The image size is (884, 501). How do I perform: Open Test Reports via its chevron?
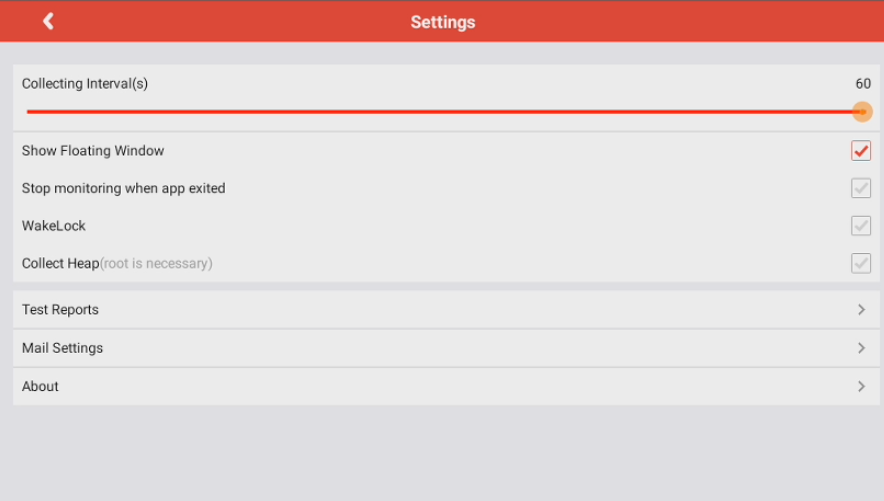(861, 309)
